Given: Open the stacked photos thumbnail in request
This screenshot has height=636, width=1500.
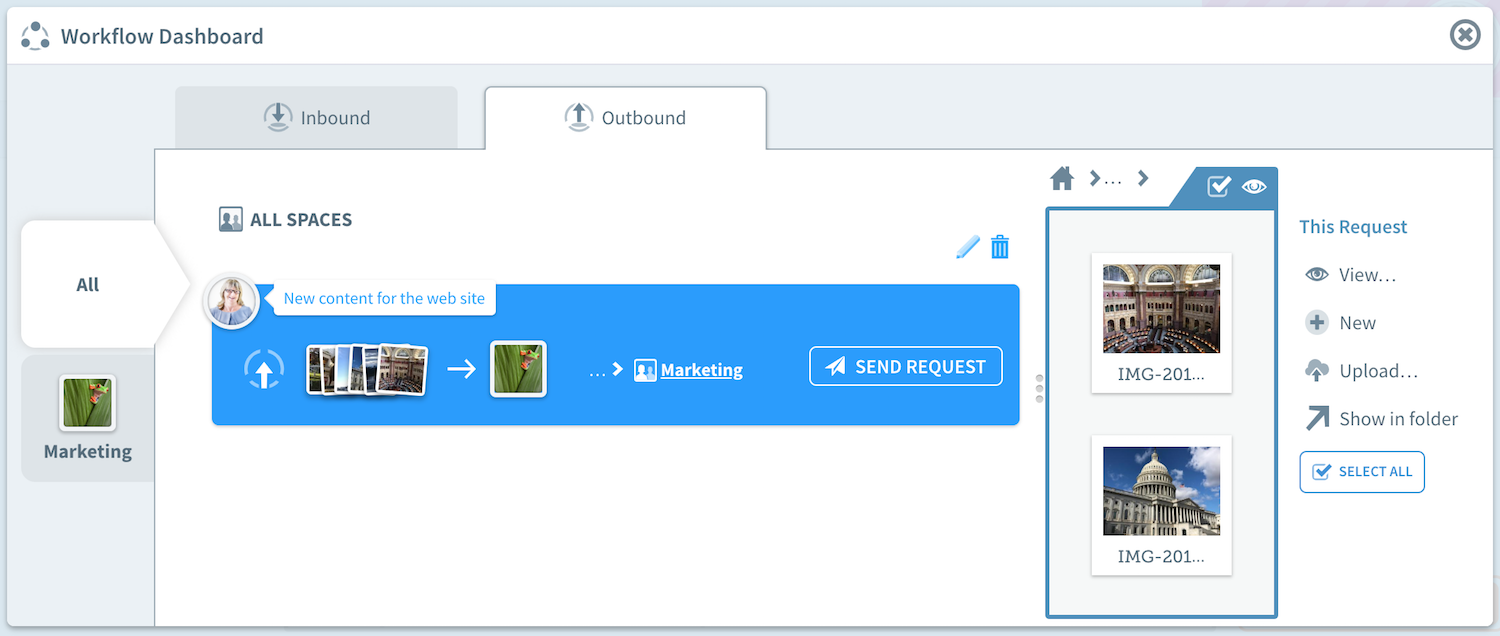Looking at the screenshot, I should (x=367, y=369).
